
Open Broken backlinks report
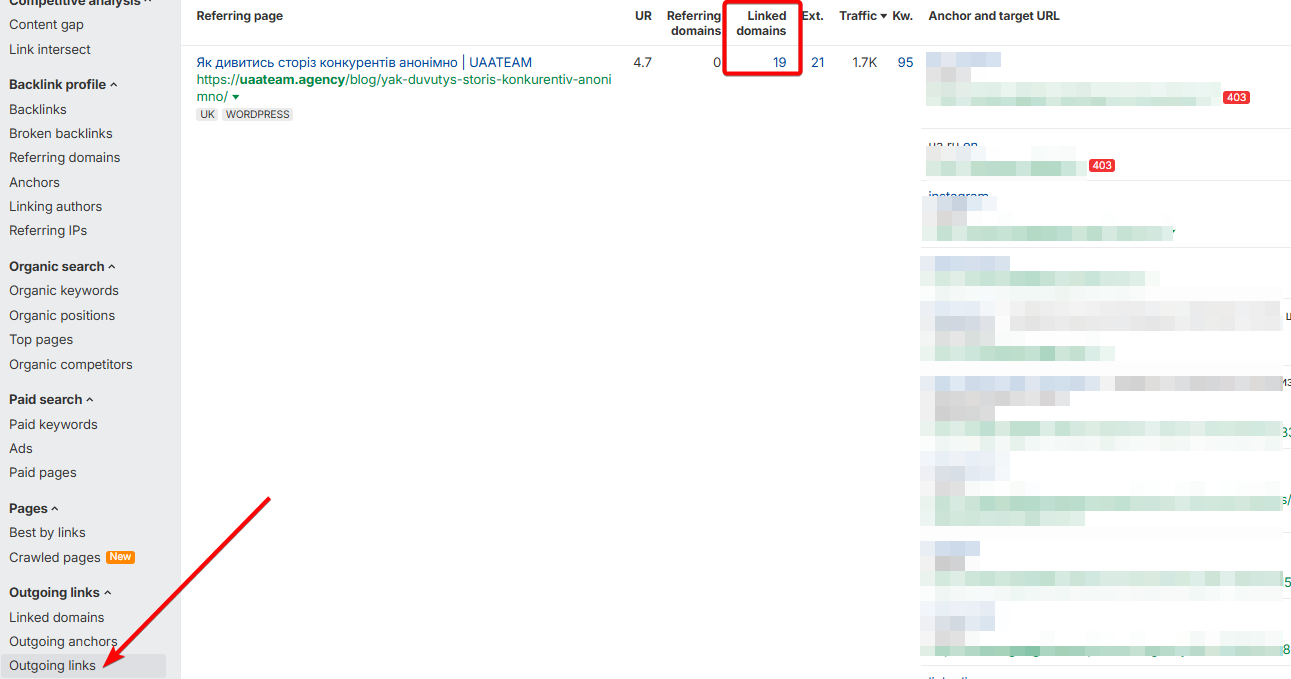coord(61,134)
